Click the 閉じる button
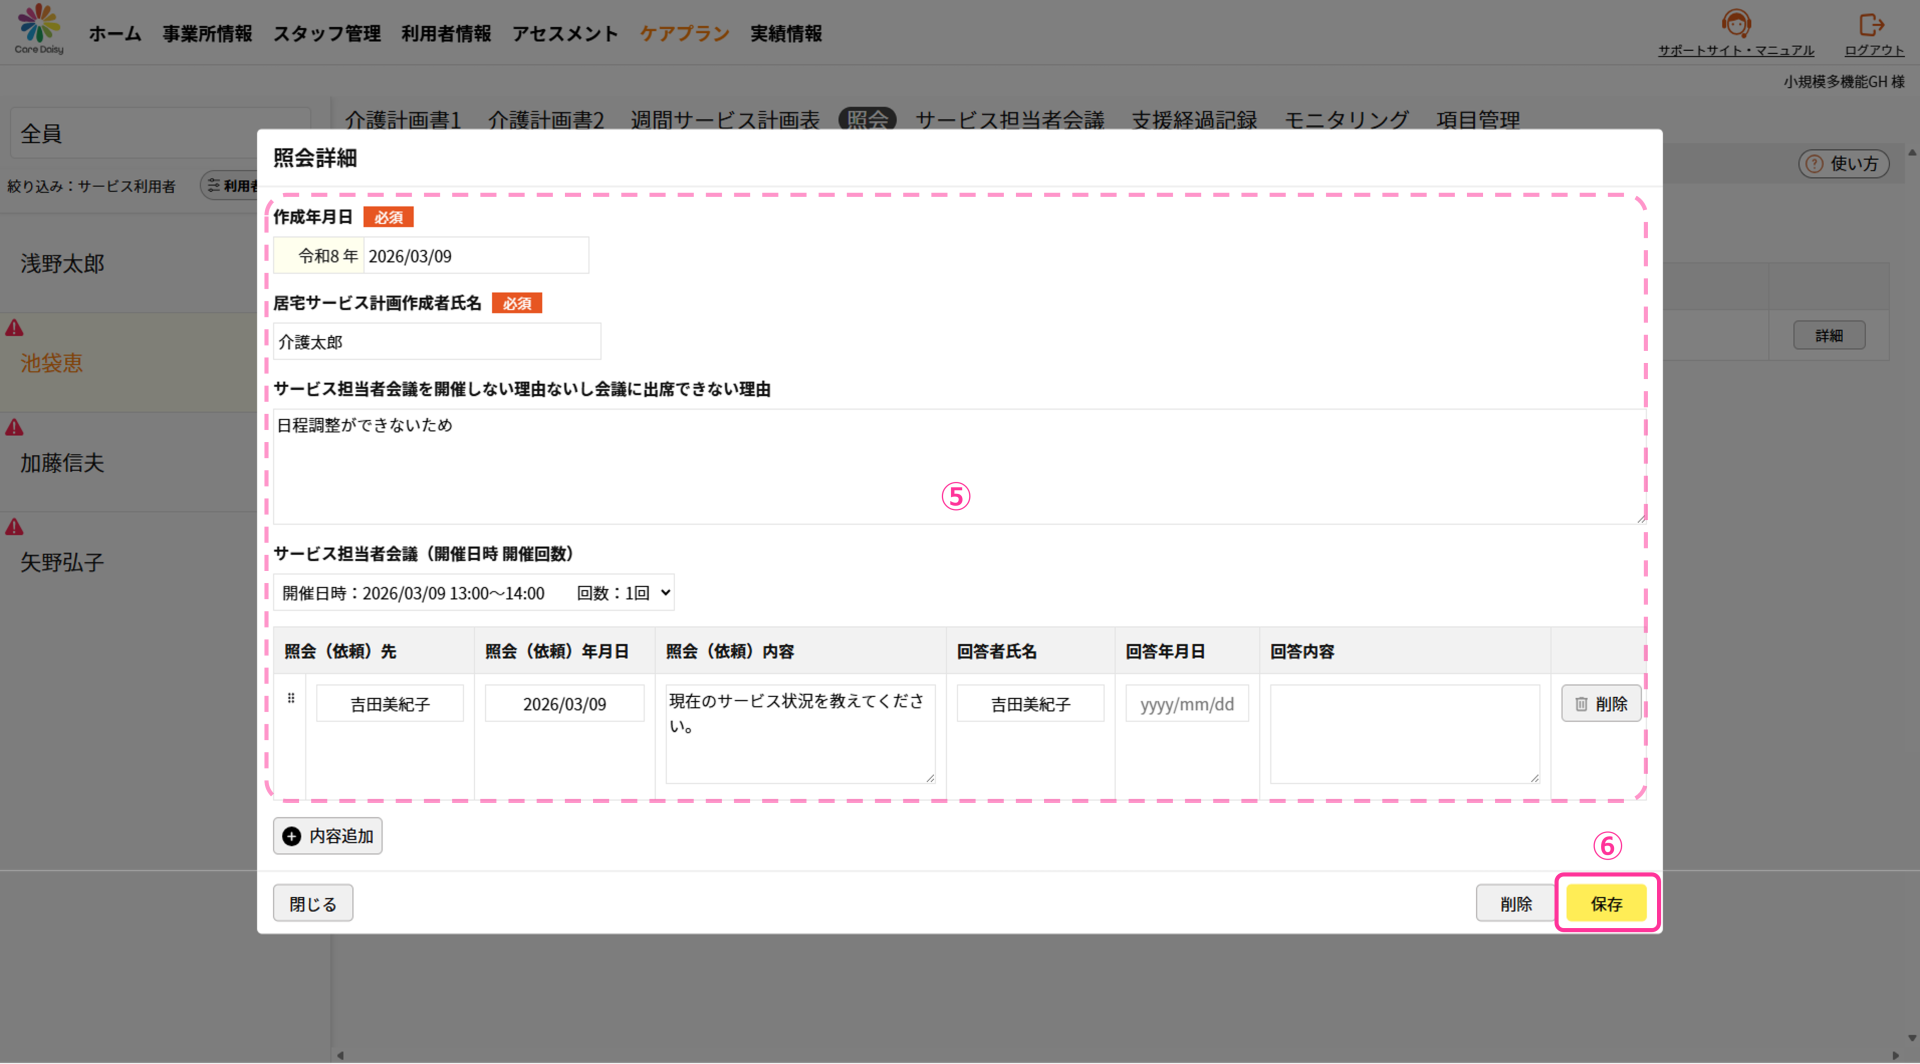The image size is (1920, 1064). [x=313, y=904]
